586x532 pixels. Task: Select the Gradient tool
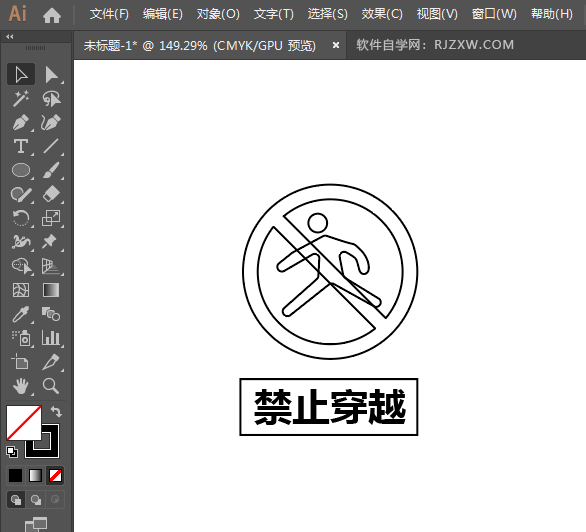click(52, 290)
